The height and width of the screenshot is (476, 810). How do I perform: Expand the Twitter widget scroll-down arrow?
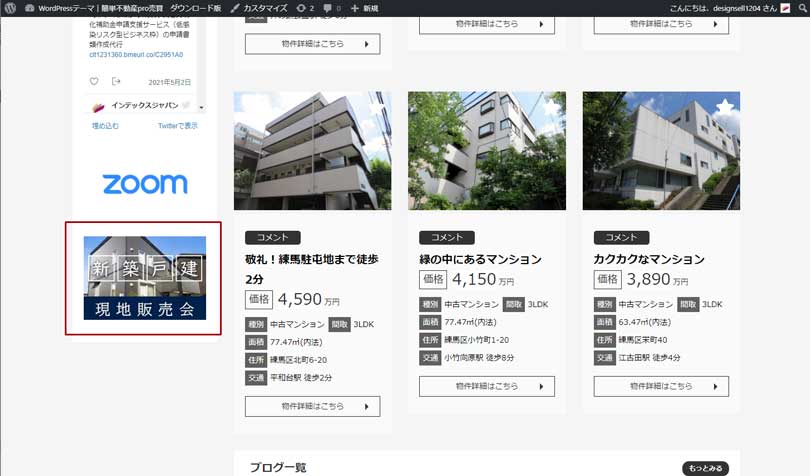tap(201, 107)
